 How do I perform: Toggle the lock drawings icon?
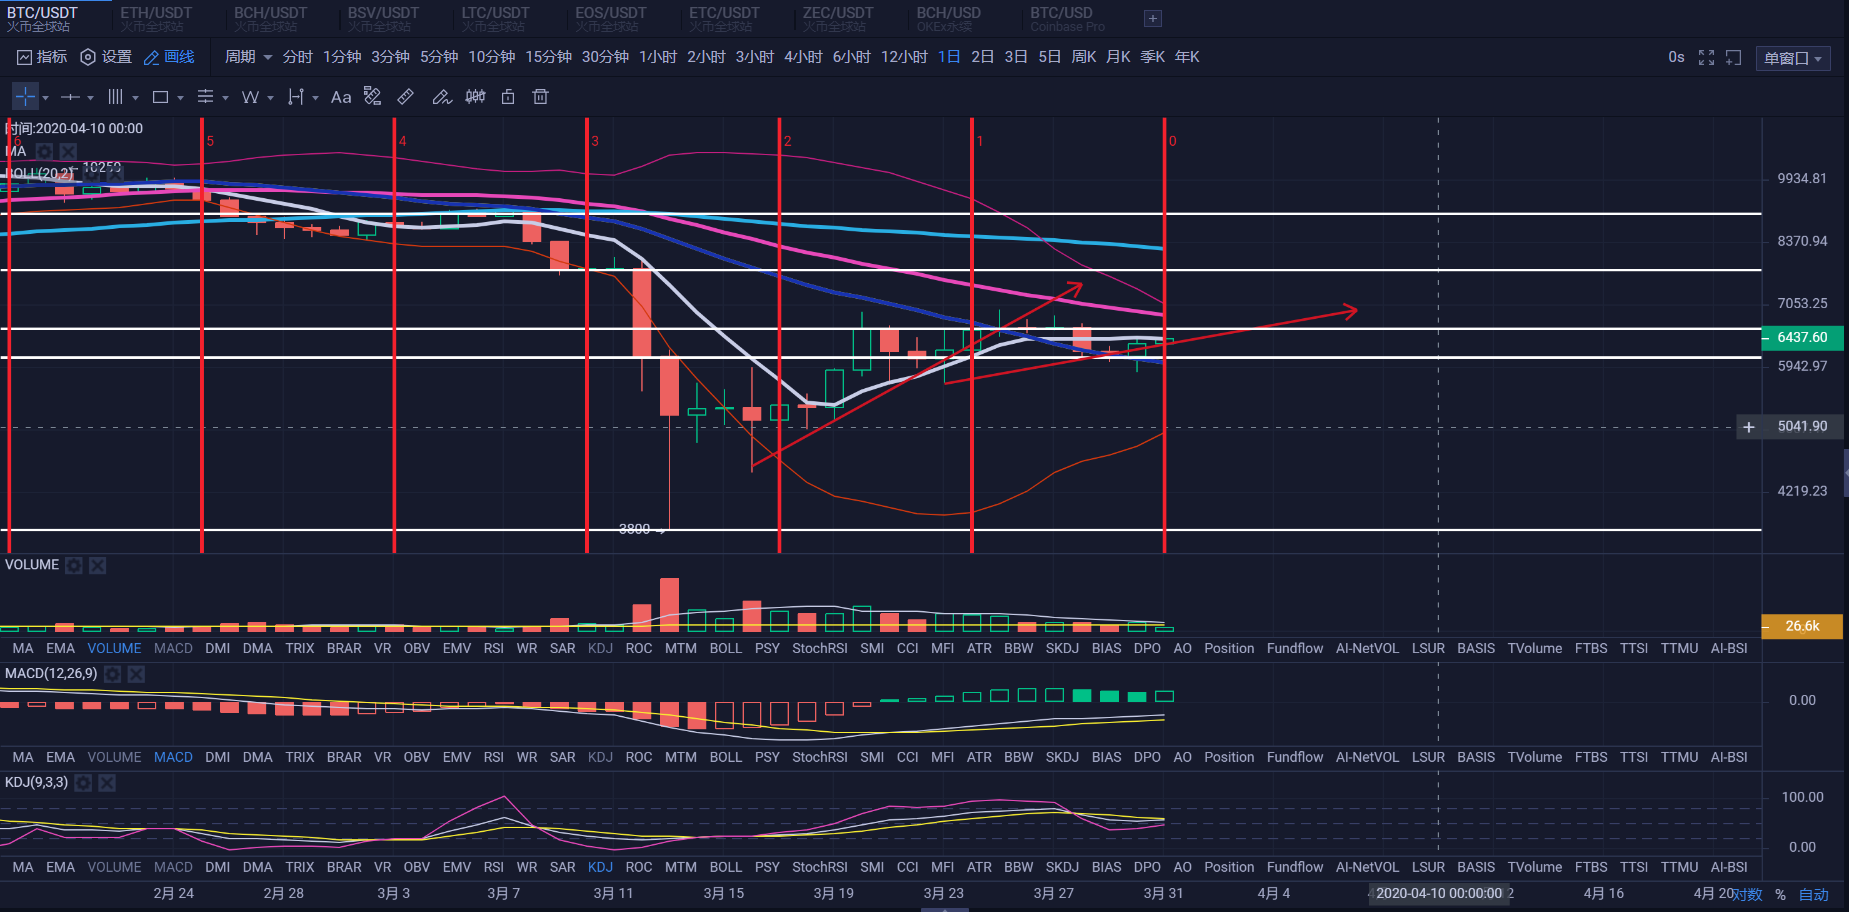(x=508, y=97)
